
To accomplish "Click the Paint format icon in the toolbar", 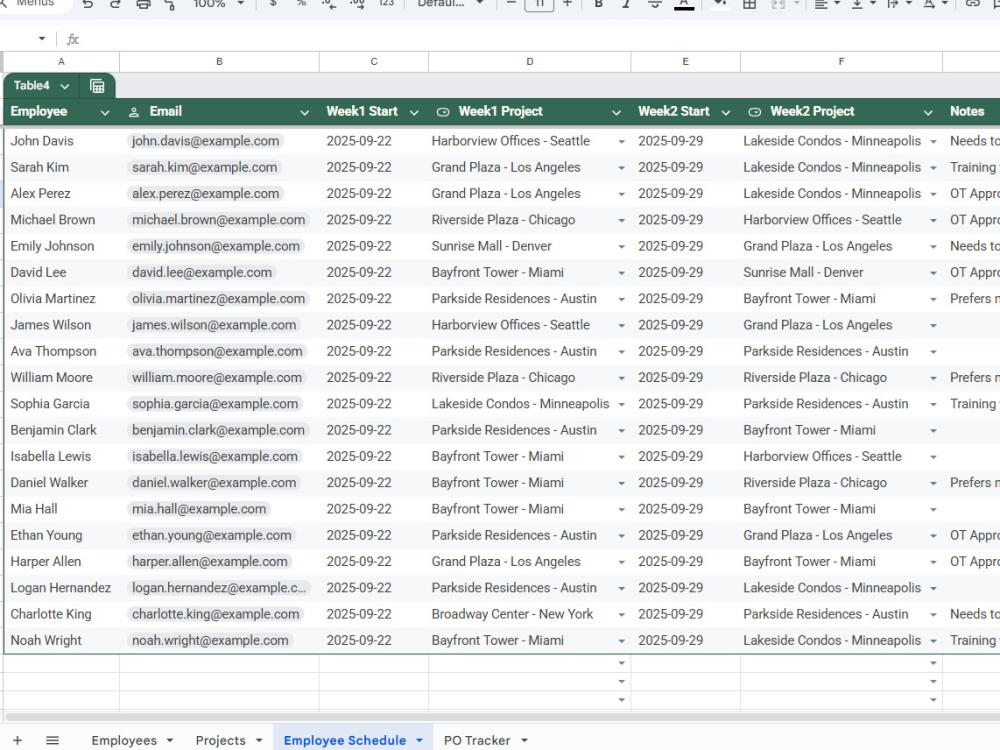I will click(x=170, y=4).
